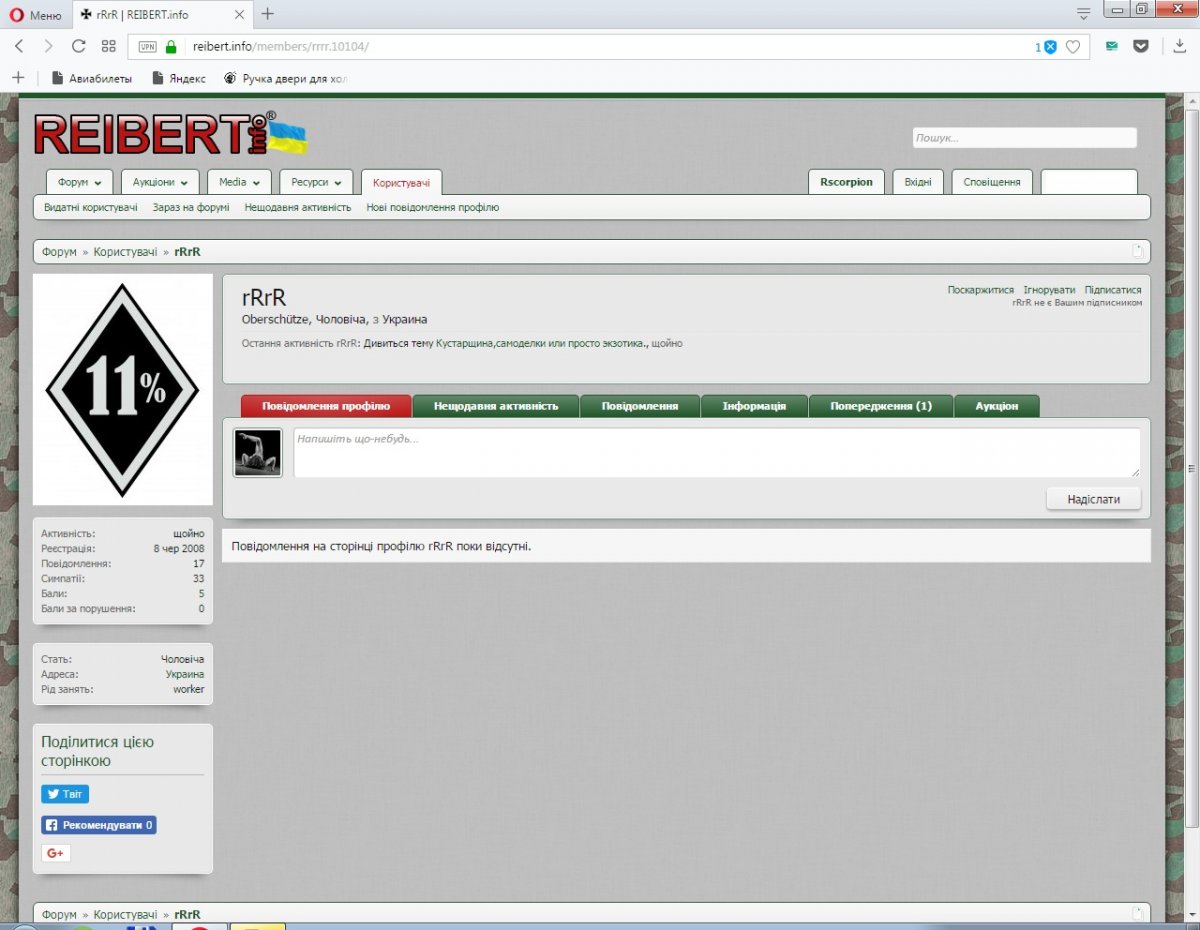This screenshot has width=1200, height=930.
Task: Click the browser back arrow
Action: (19, 46)
